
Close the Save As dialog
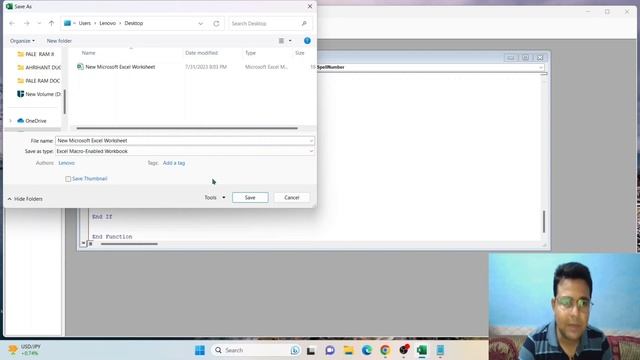pos(310,6)
